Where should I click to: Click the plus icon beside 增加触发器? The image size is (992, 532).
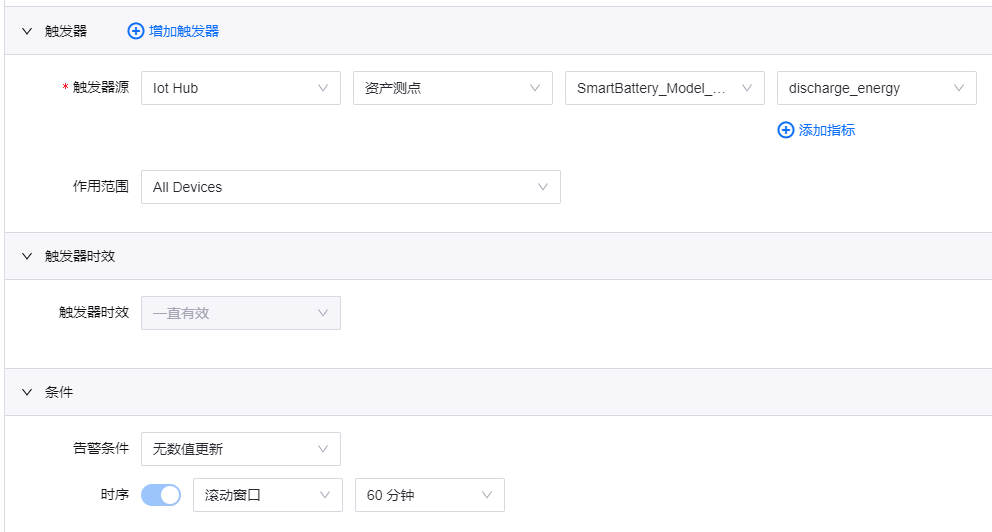(x=136, y=31)
